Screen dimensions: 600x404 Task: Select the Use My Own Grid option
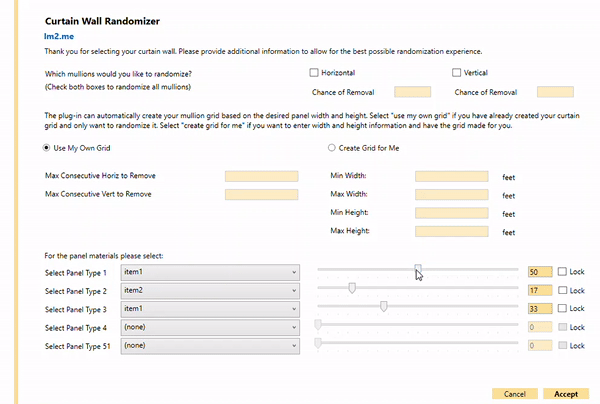(x=46, y=148)
